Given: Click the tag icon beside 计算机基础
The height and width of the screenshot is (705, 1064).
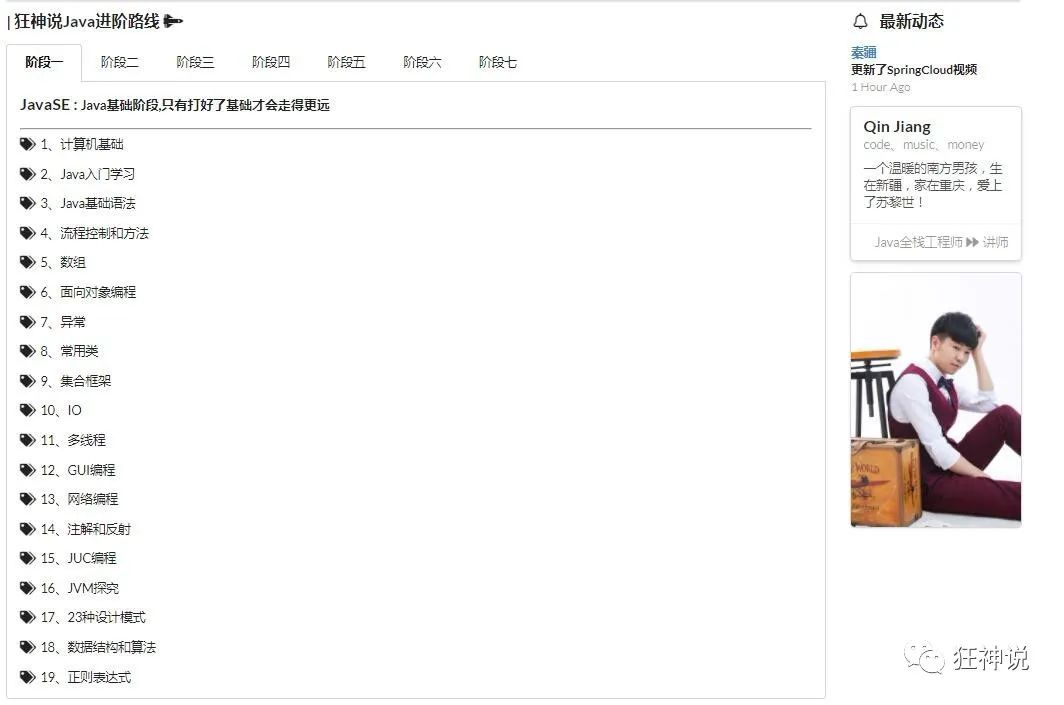Looking at the screenshot, I should [28, 144].
